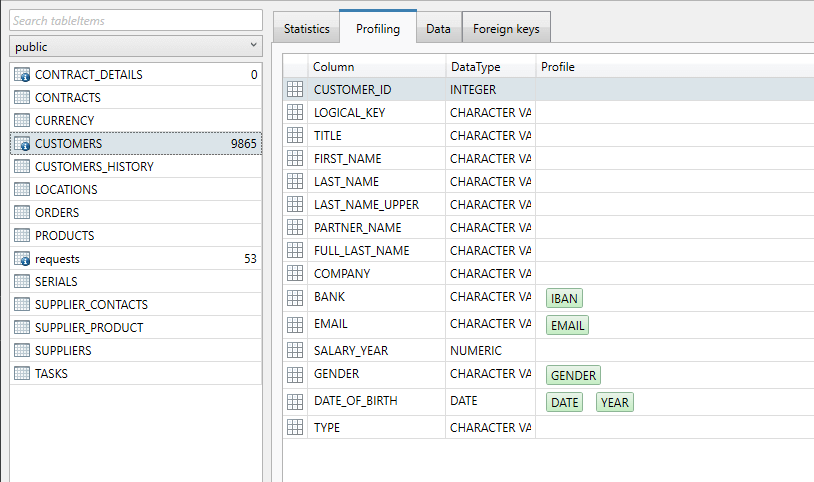Click the IBAN profile tag
This screenshot has height=482, width=814.
(565, 298)
